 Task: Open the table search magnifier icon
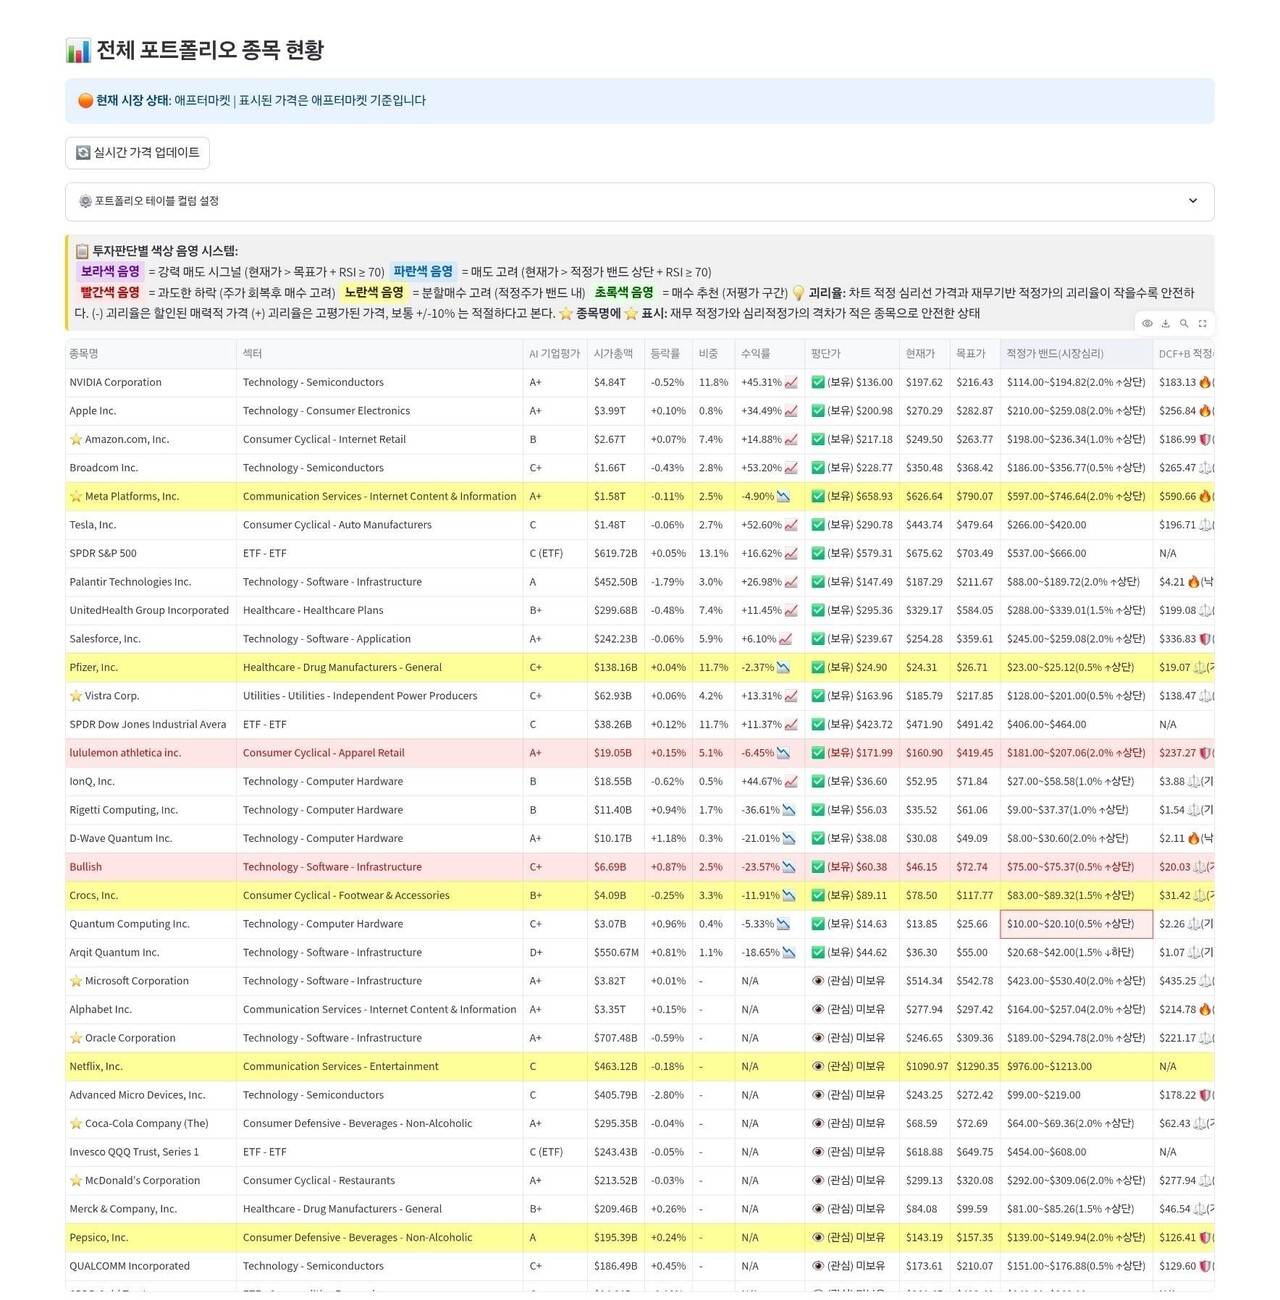(x=1184, y=323)
